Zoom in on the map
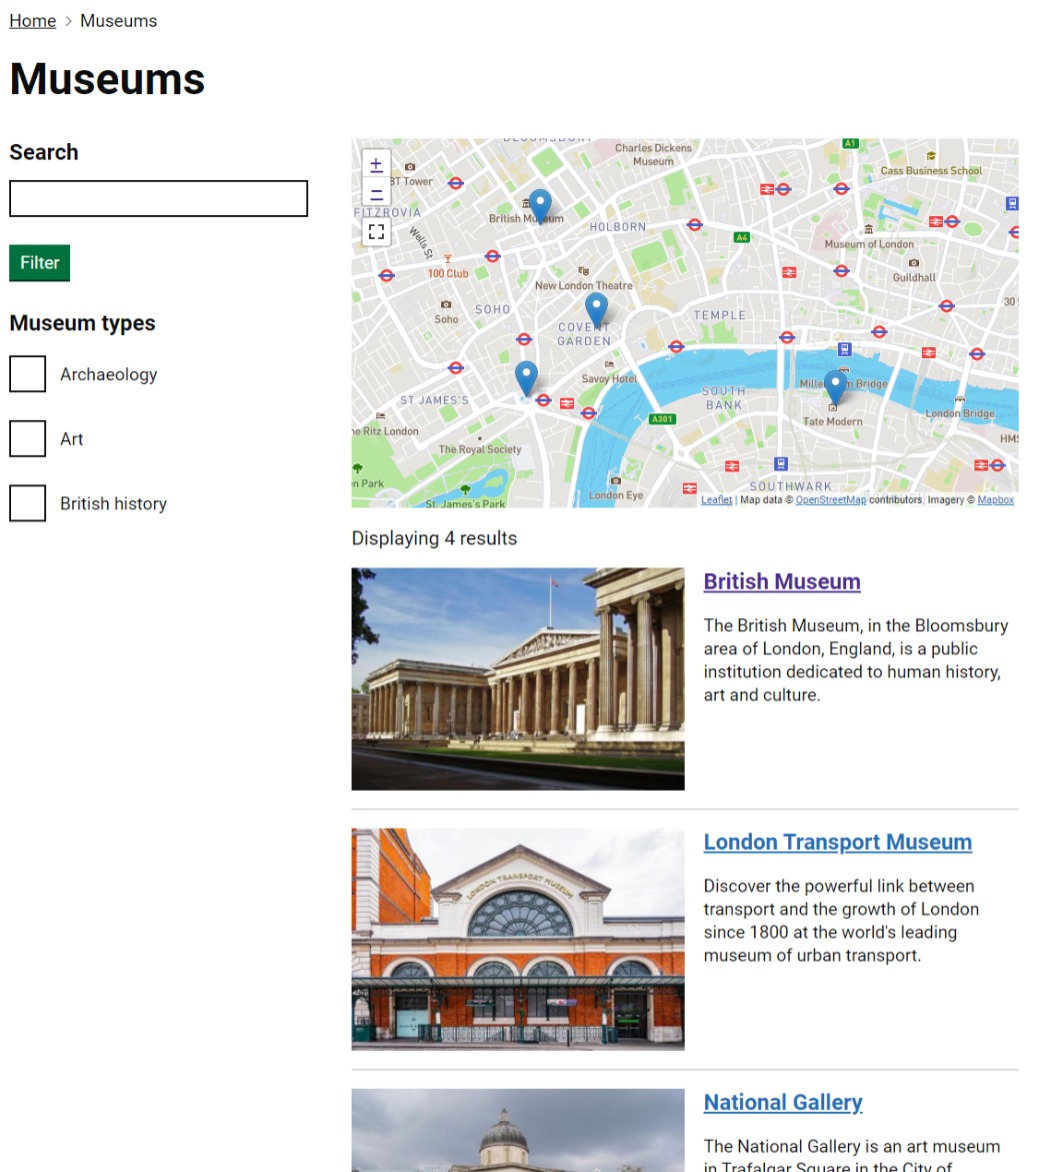The width and height of the screenshot is (1039, 1172). (376, 164)
